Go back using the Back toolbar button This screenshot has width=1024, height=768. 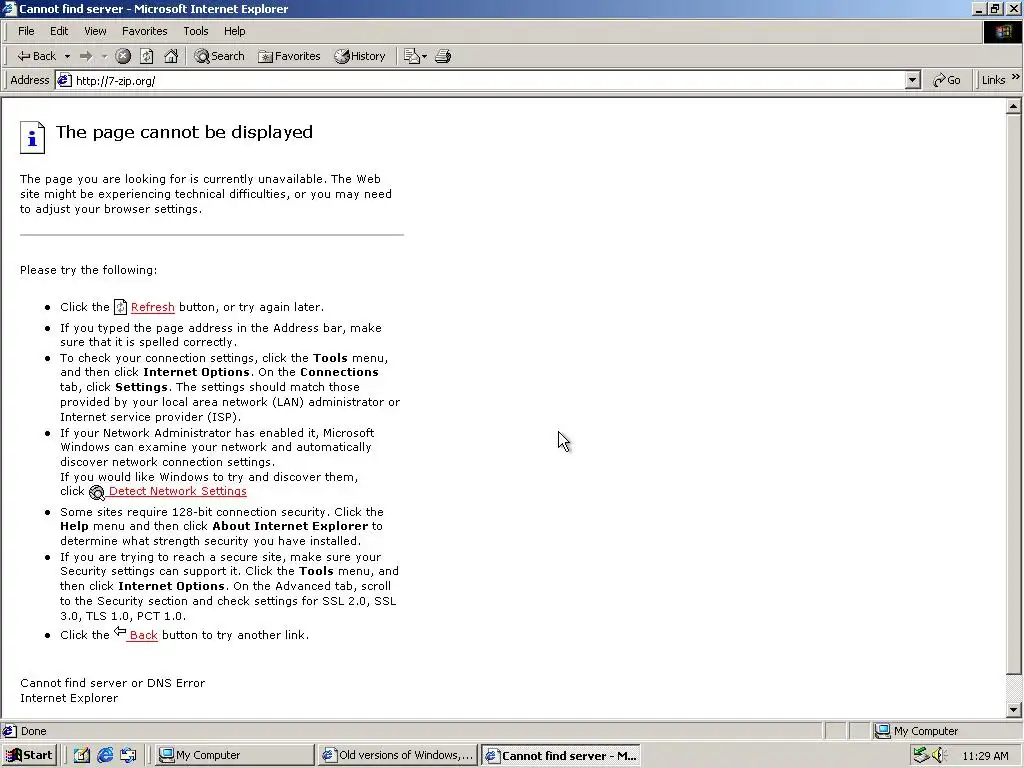pos(37,56)
